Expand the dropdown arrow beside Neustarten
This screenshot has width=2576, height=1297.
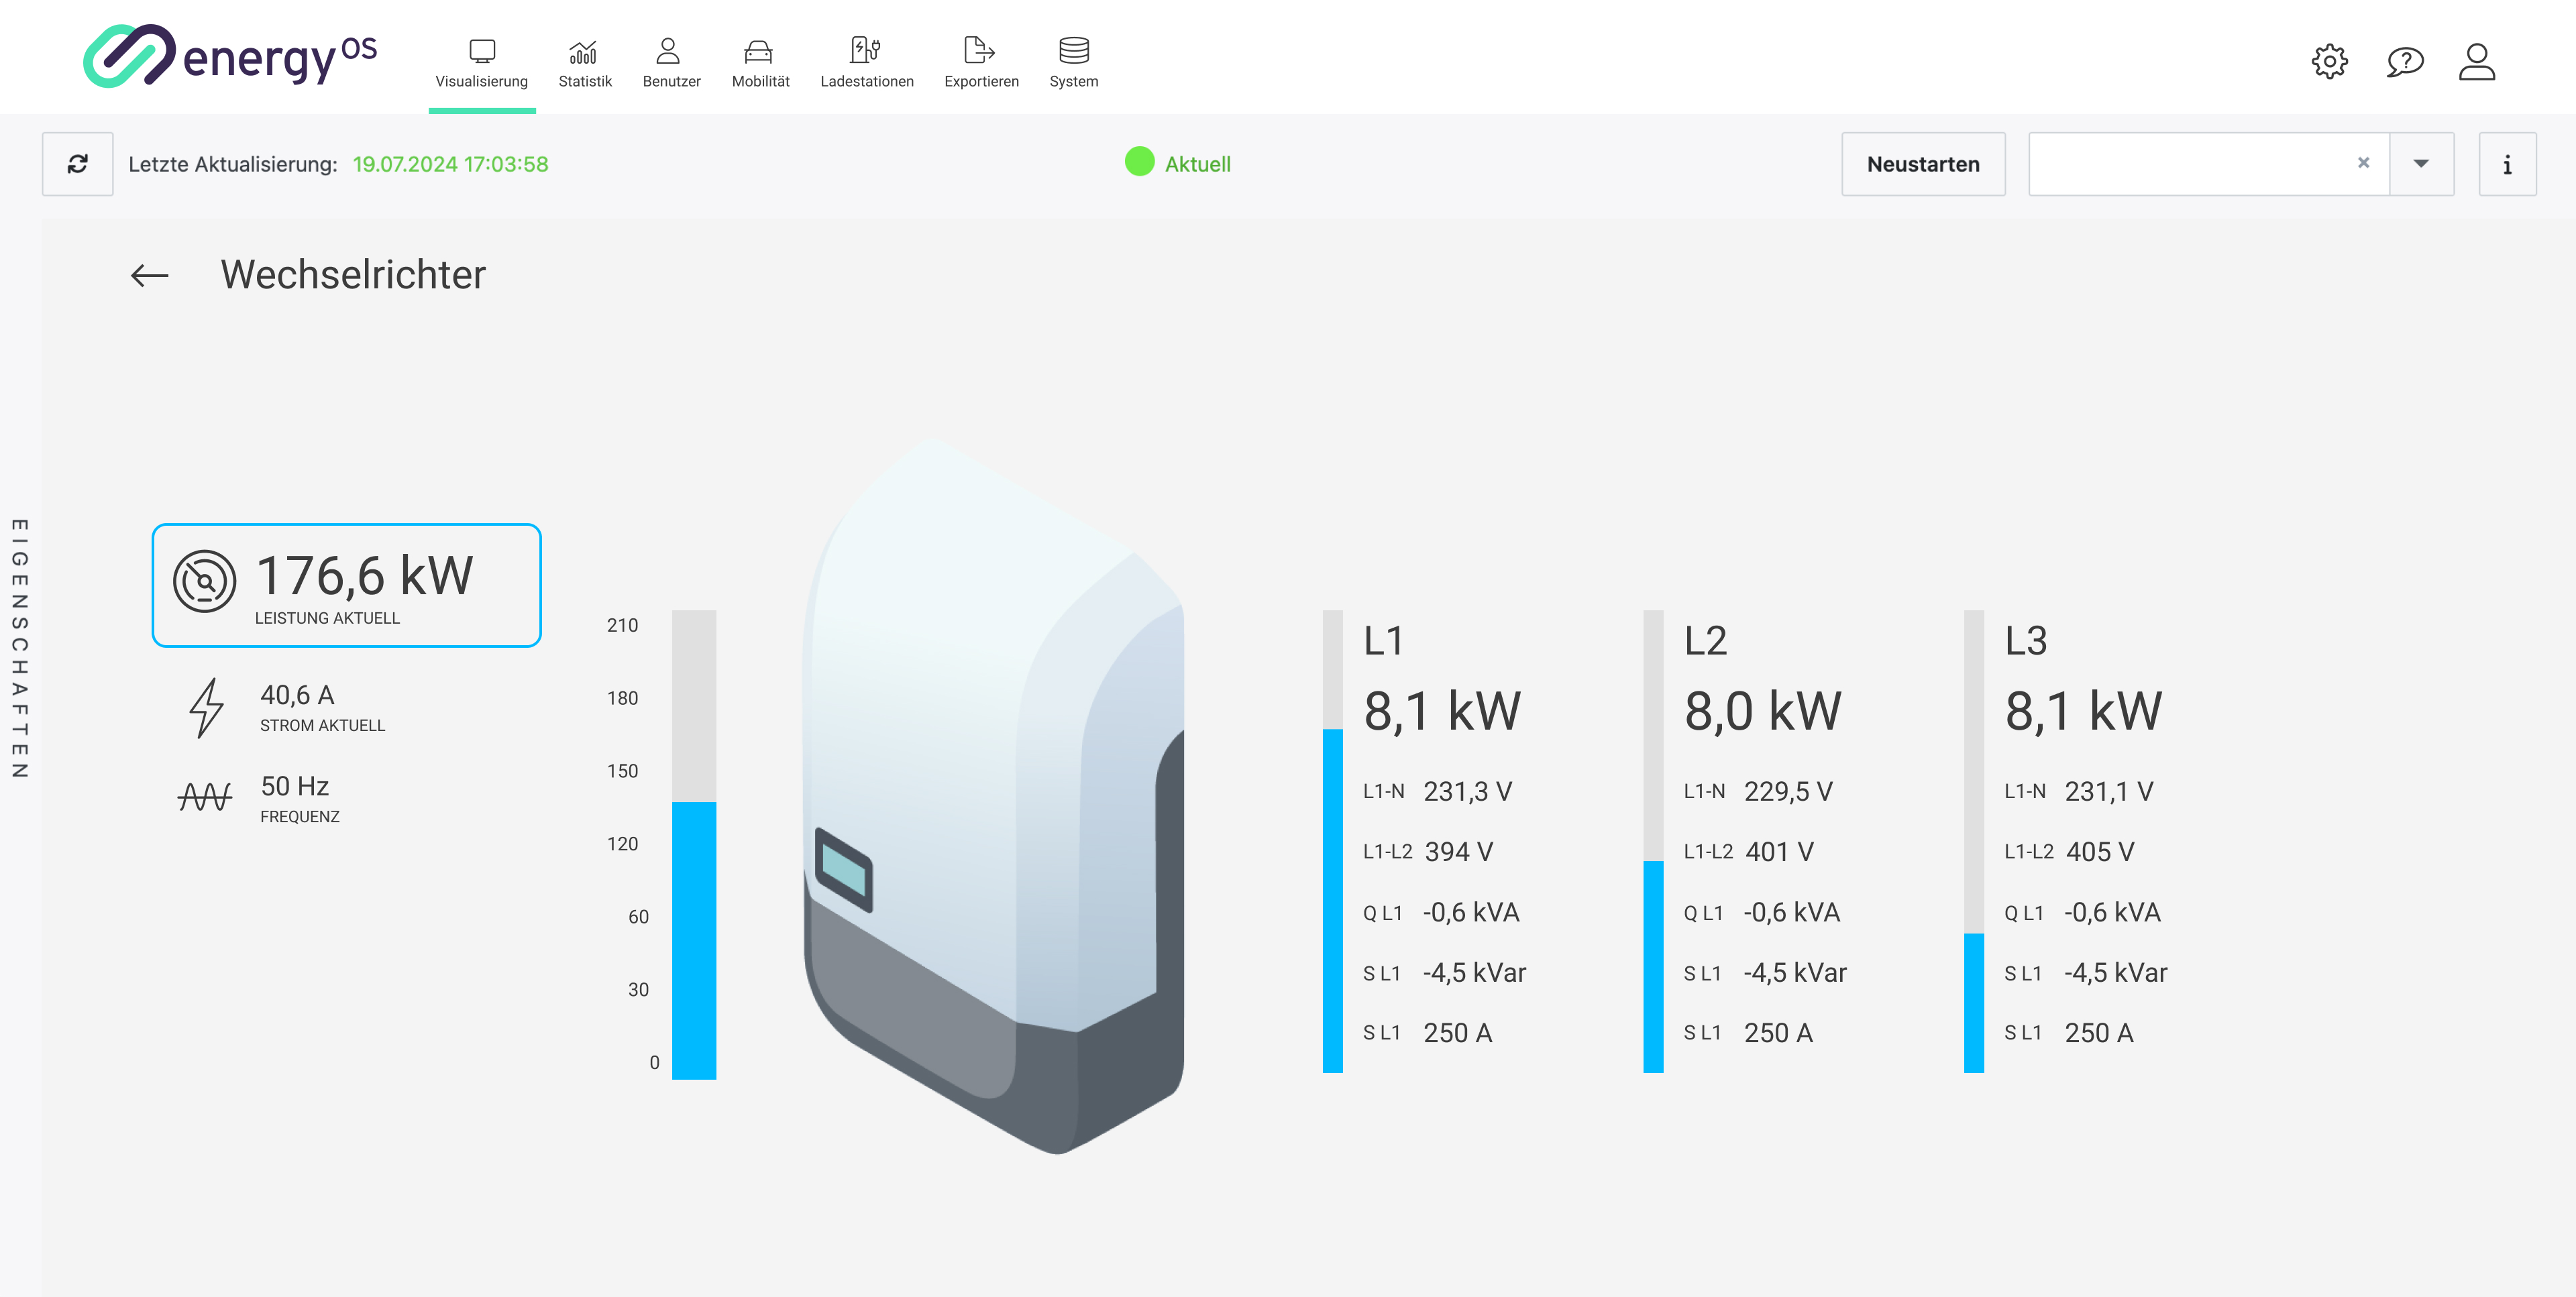[x=2420, y=164]
